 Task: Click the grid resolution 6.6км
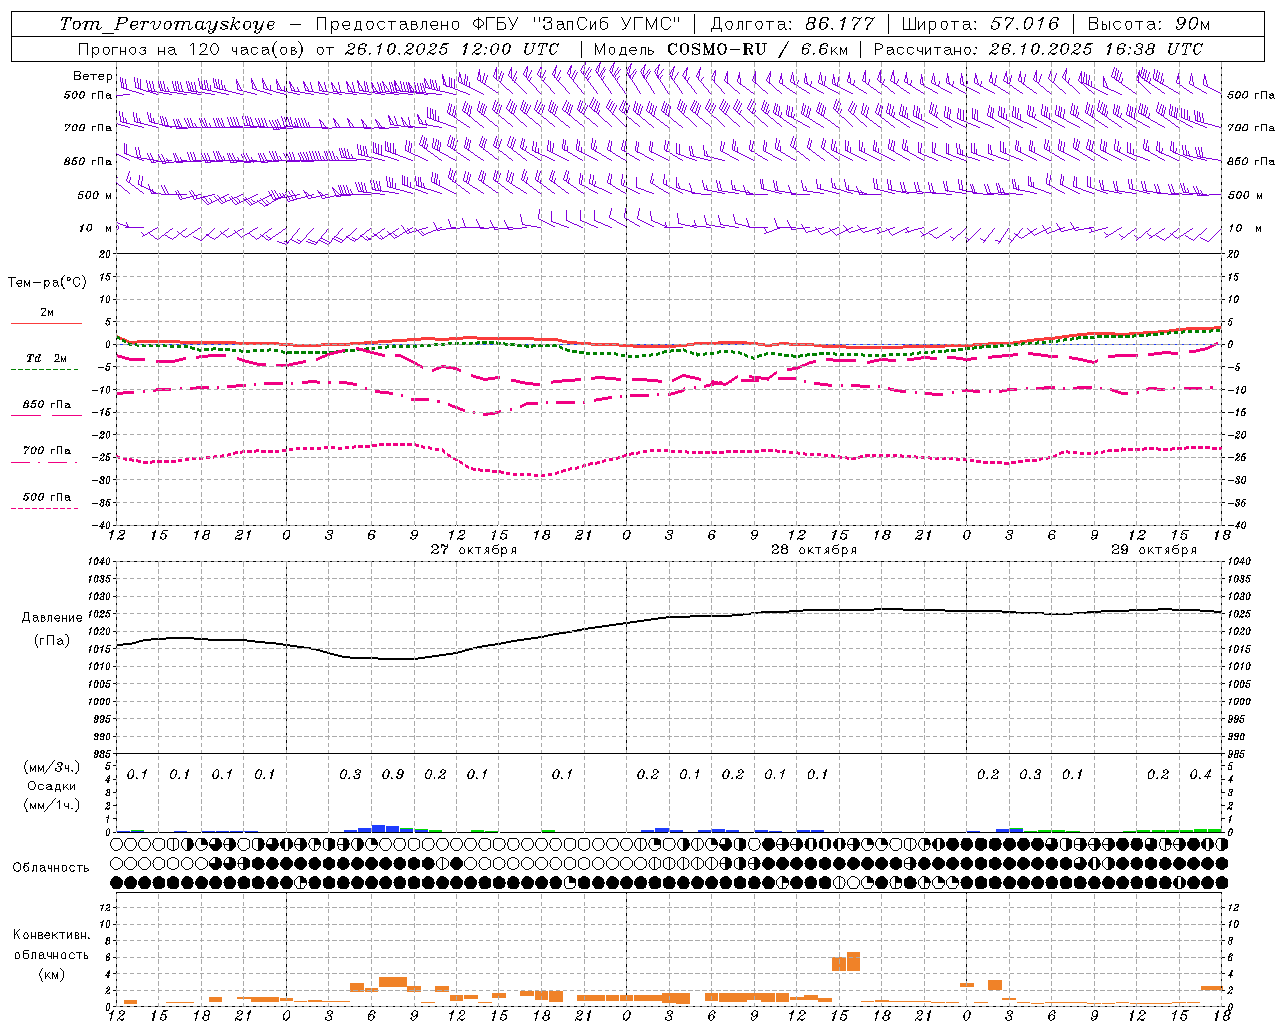click(824, 49)
